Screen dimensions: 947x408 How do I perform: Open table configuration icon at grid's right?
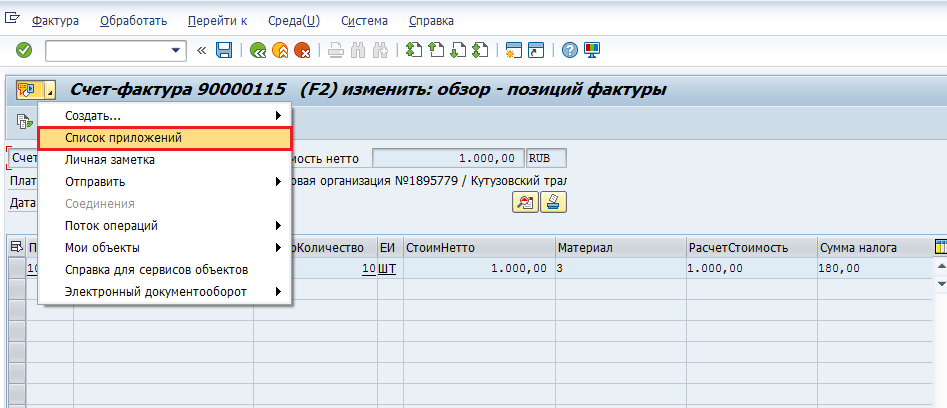point(940,247)
